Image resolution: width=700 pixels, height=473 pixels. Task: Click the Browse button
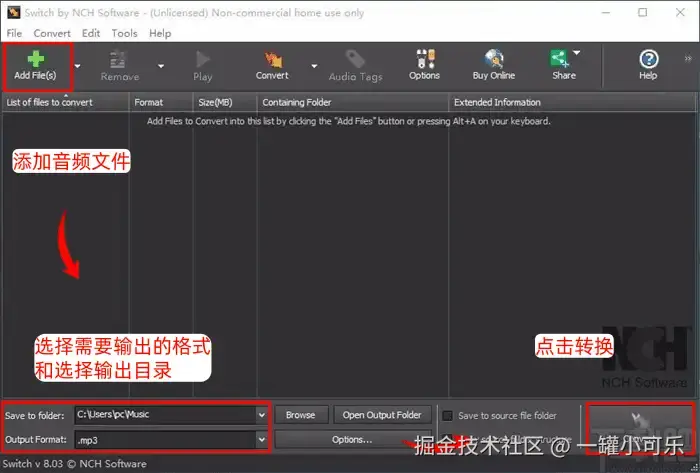301,415
